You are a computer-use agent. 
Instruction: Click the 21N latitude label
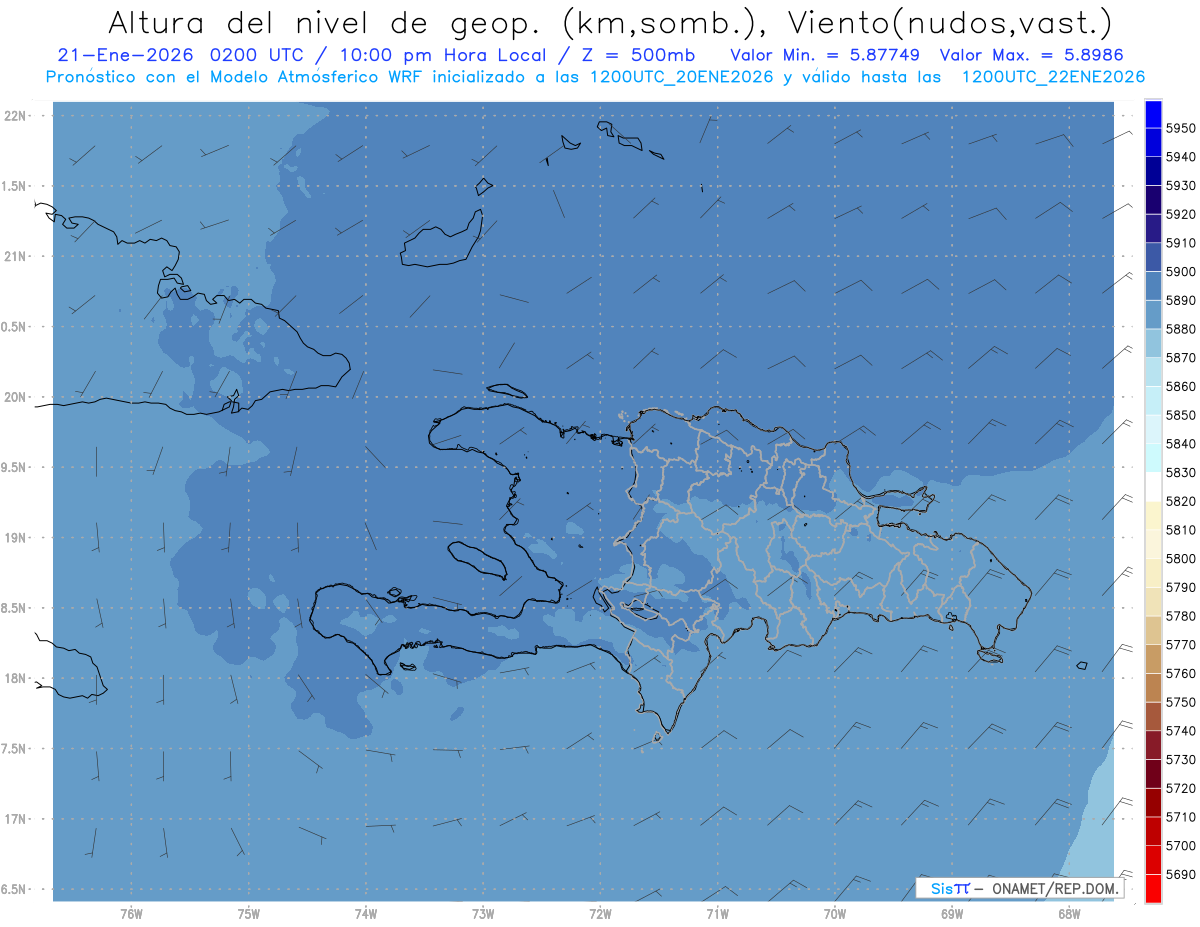click(x=17, y=256)
